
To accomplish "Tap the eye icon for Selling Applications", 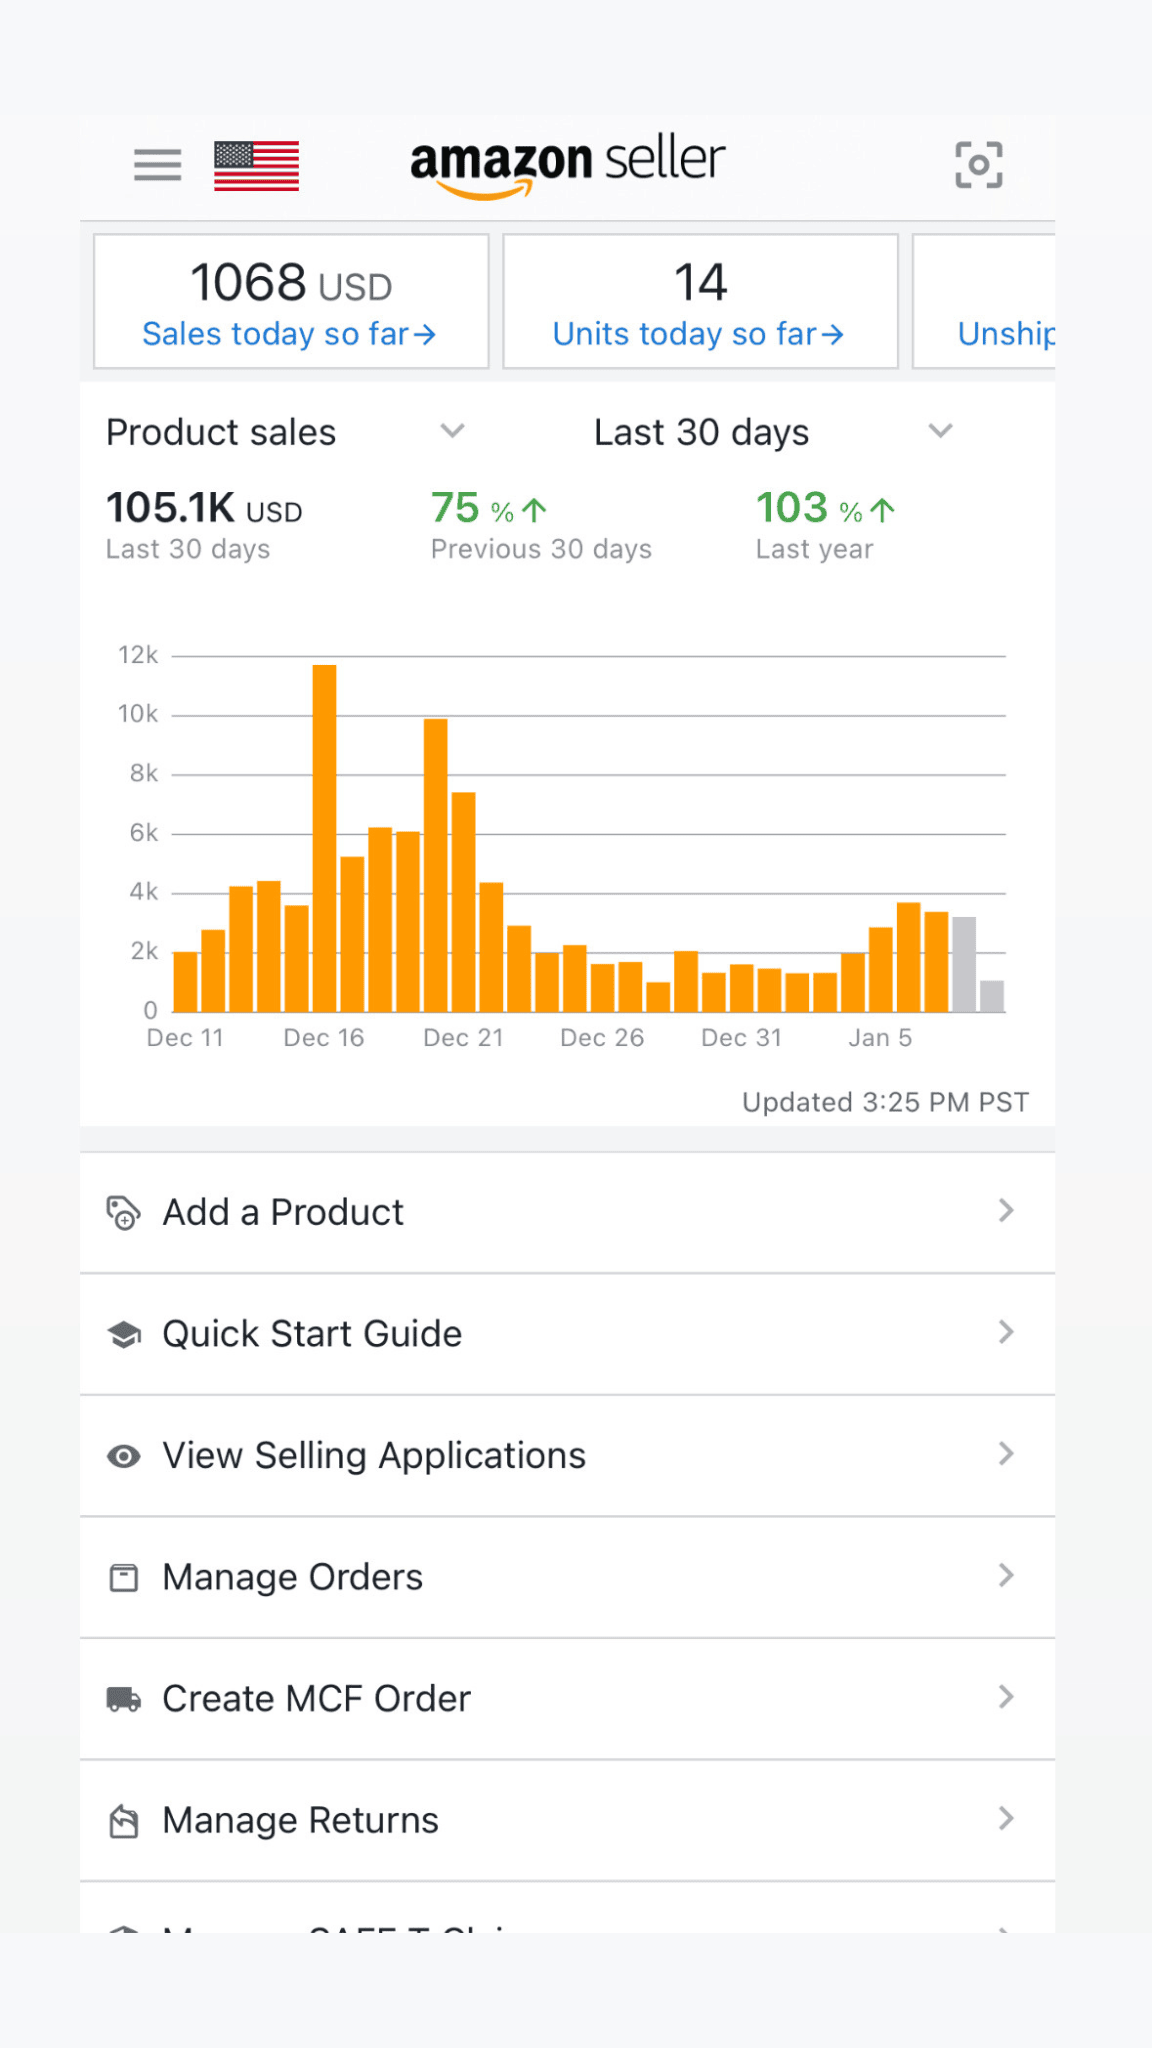I will click(123, 1456).
